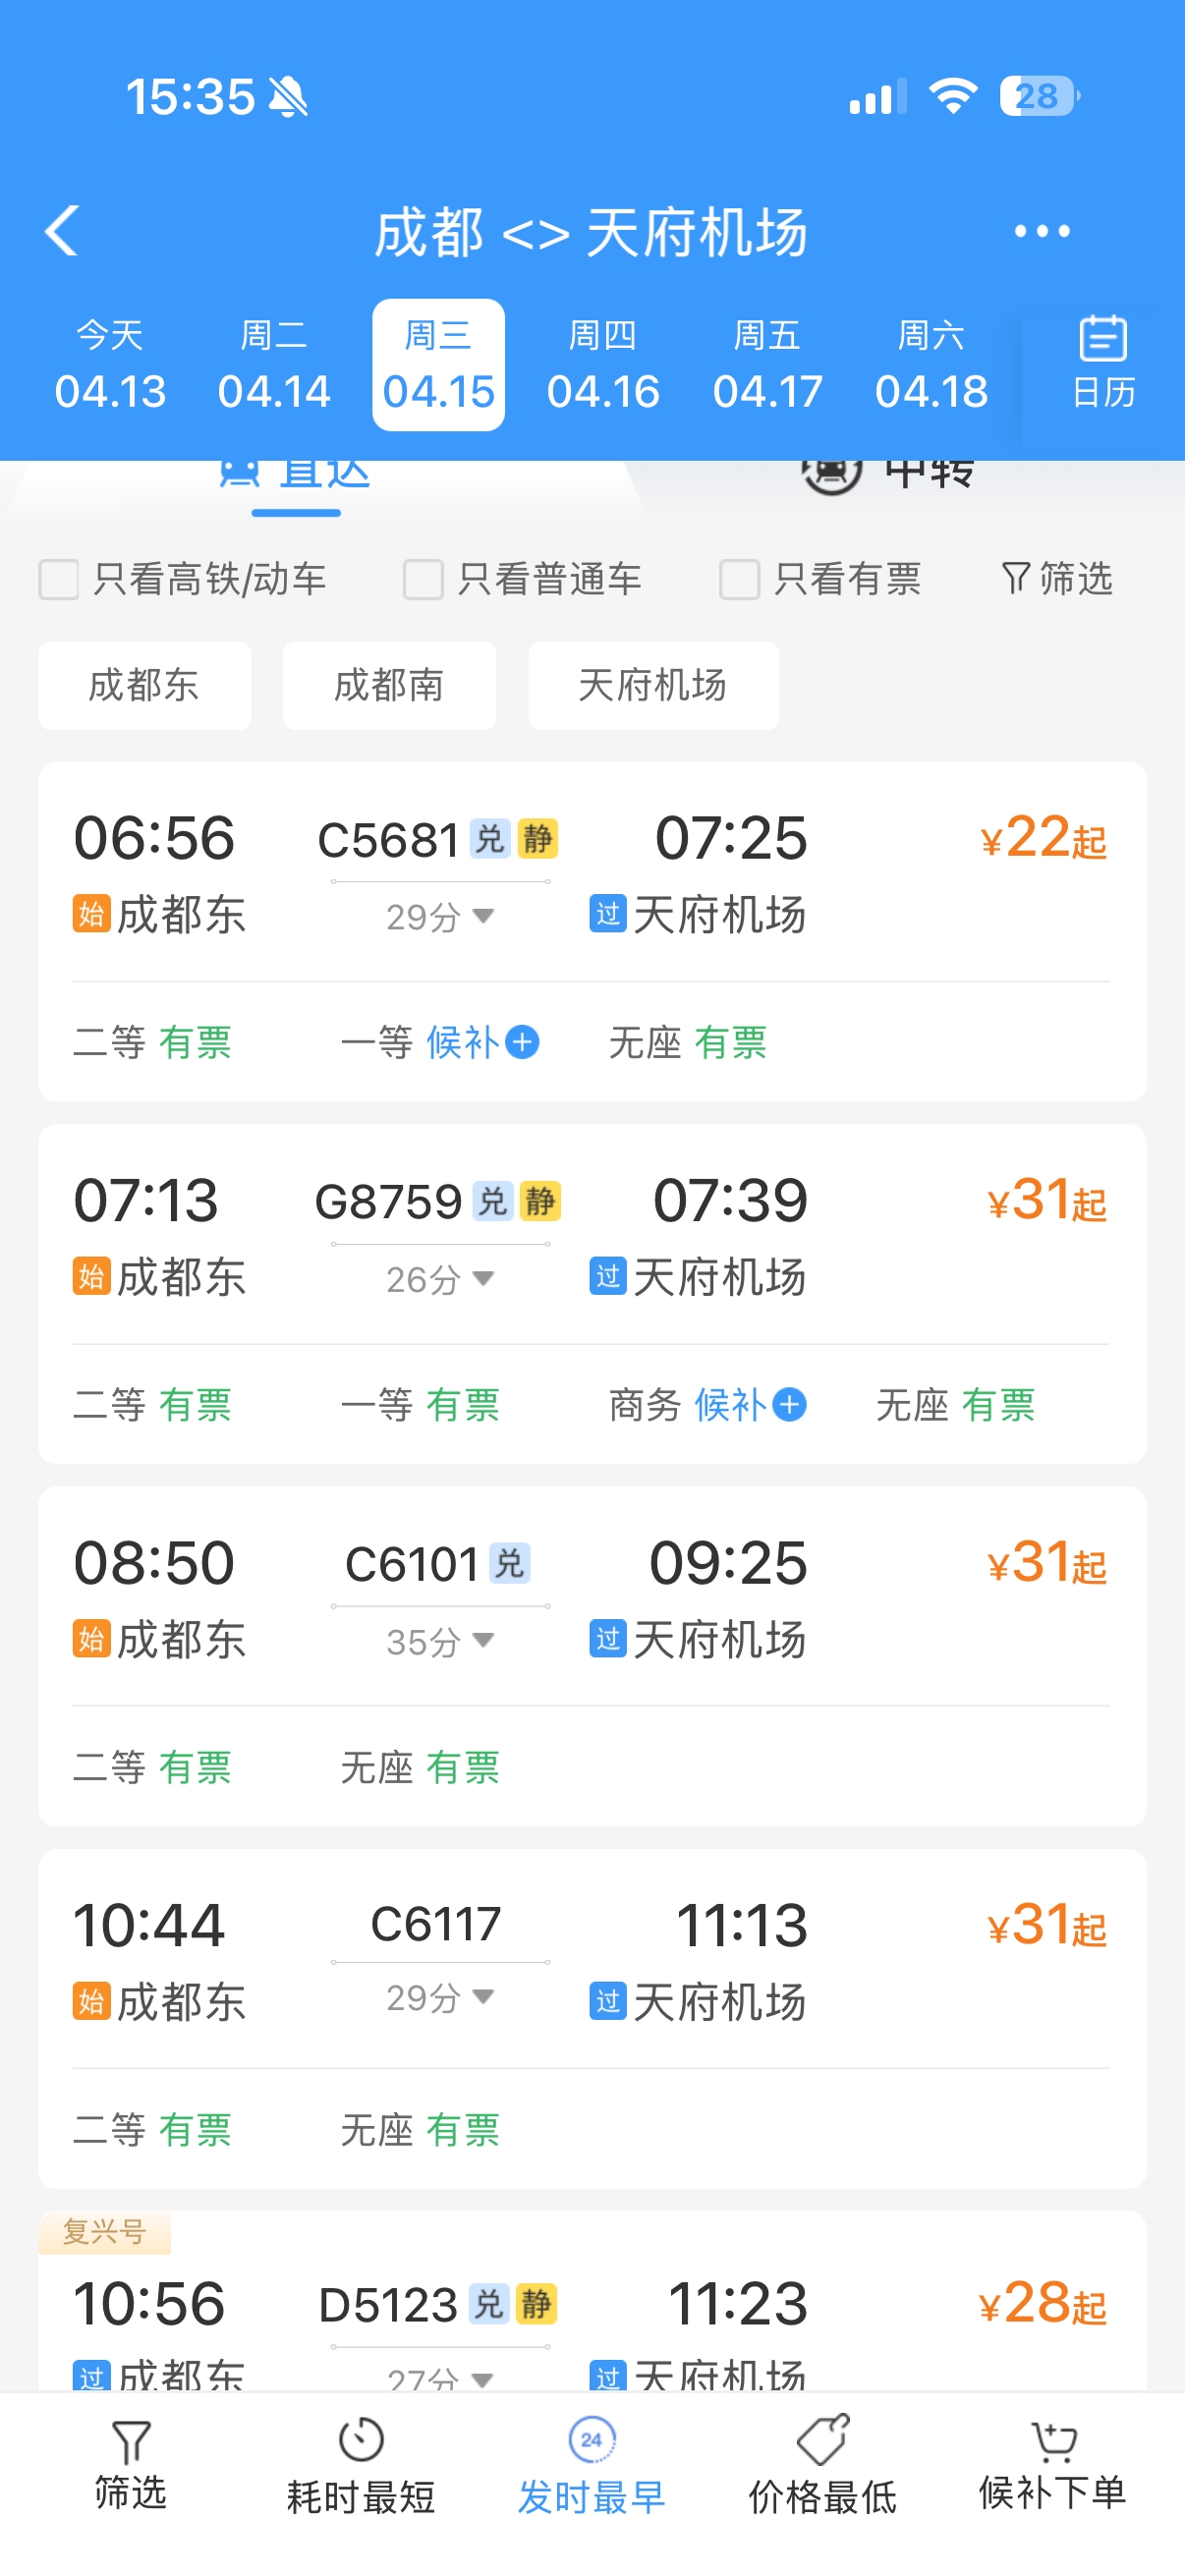Viewport: 1185px width, 2576px height.
Task: Filter by 成都南 station
Action: [389, 686]
